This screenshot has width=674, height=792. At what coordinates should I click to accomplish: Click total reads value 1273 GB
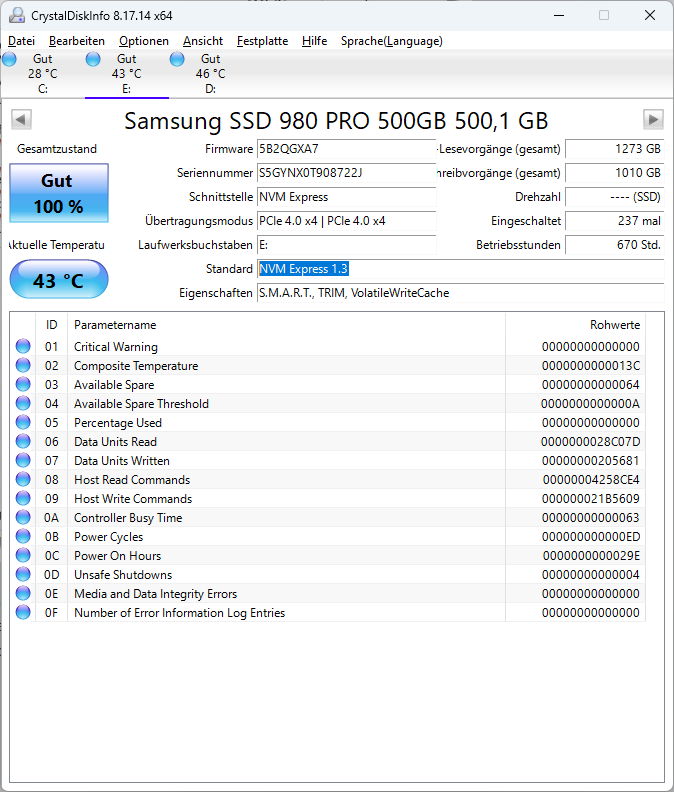614,149
